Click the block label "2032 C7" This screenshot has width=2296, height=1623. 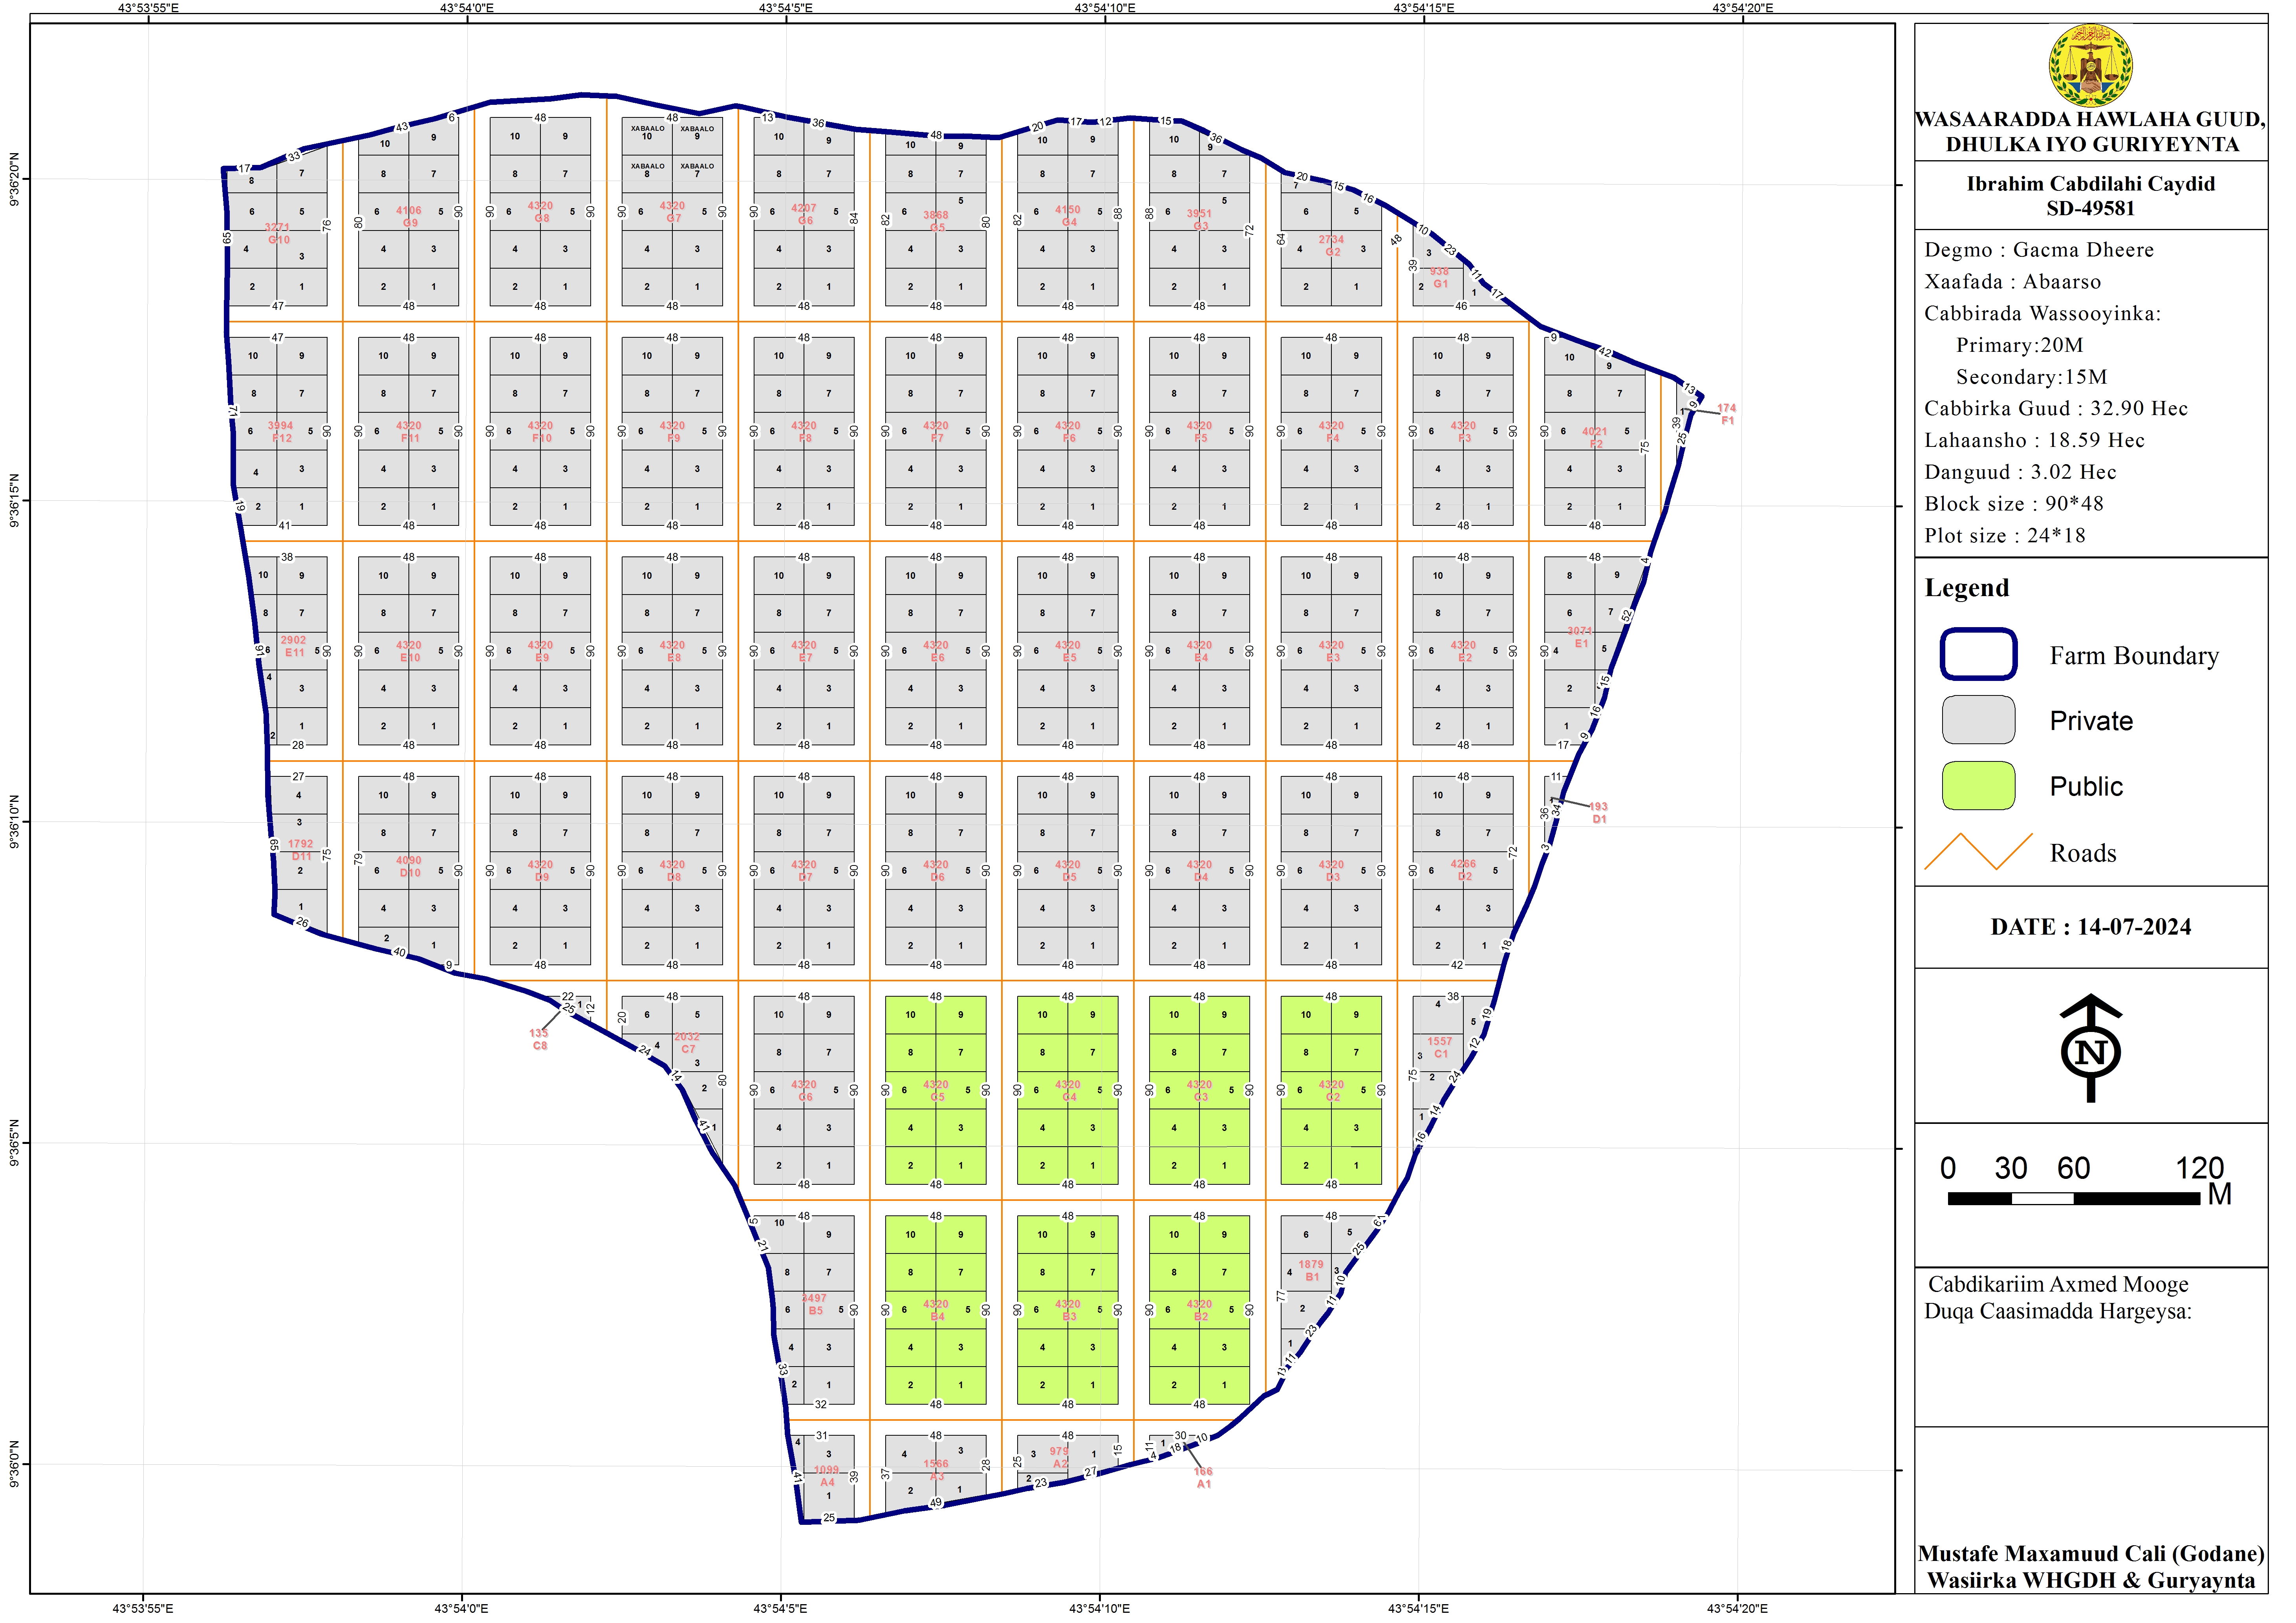tap(687, 1043)
